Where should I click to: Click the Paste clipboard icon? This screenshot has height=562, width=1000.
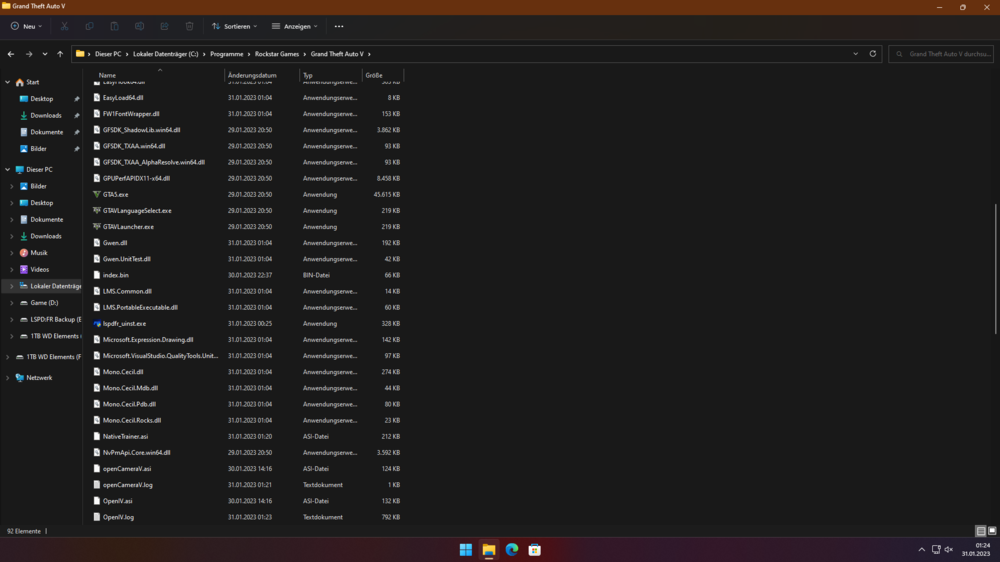114,26
